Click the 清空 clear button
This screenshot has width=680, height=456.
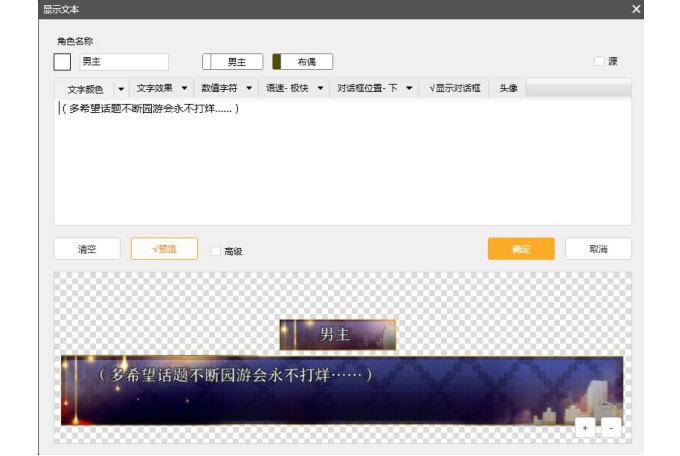(x=87, y=249)
